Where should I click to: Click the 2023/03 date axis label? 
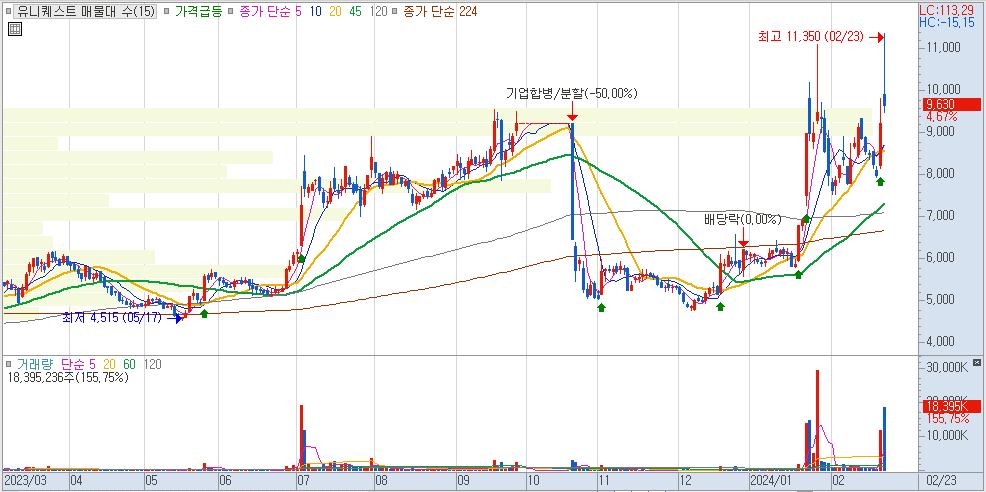click(x=26, y=481)
